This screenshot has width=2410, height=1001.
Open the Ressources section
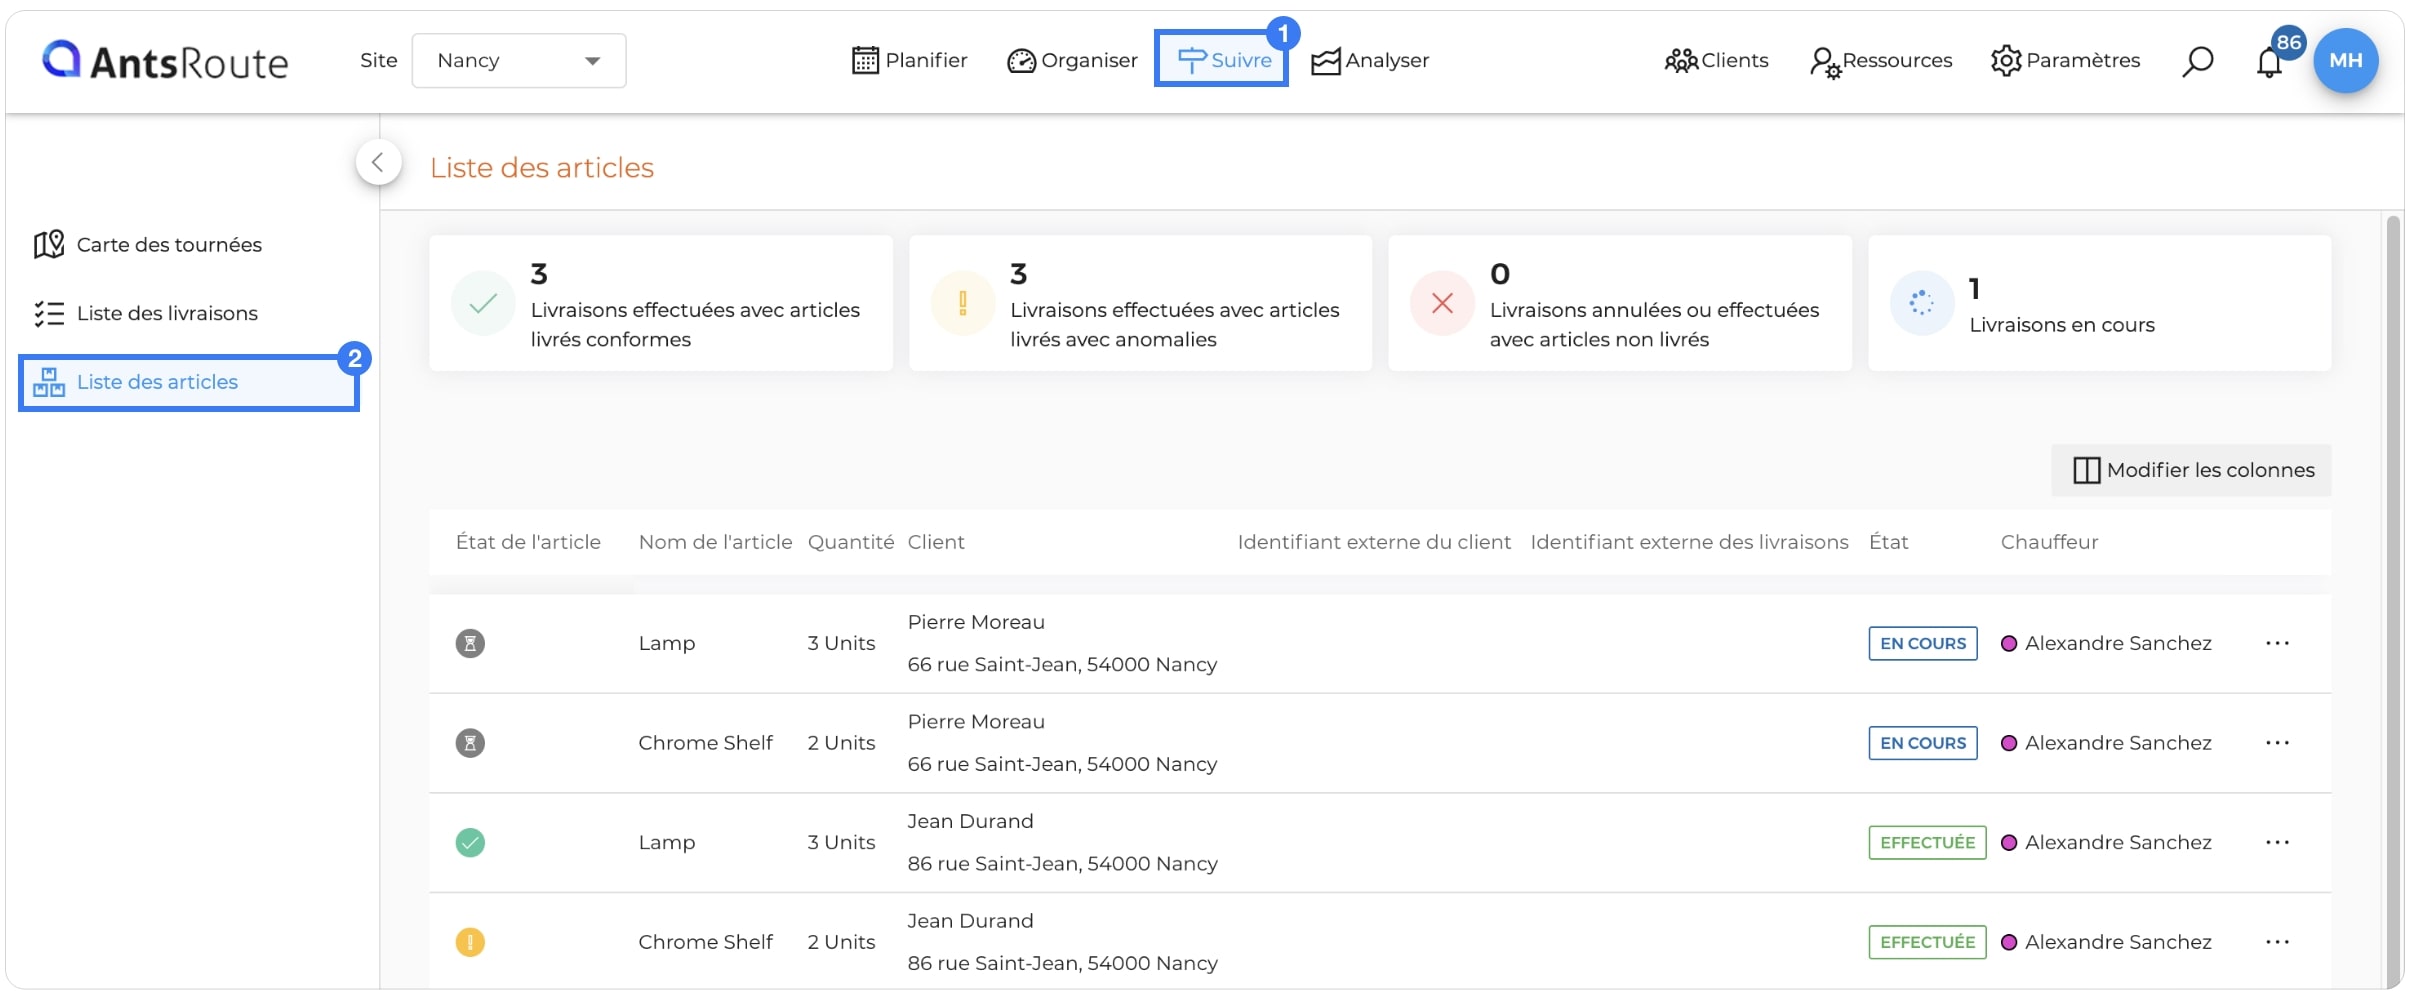1880,61
